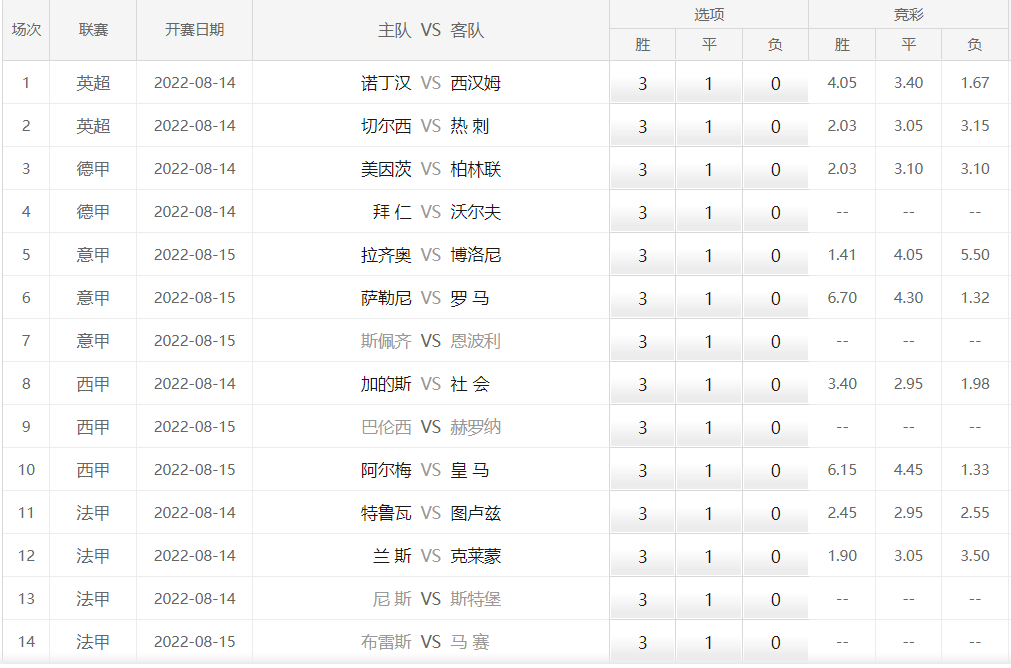1011x668 pixels.
Task: Pick draw option 1 for 切尔西 vs 热刺
Action: (x=709, y=126)
